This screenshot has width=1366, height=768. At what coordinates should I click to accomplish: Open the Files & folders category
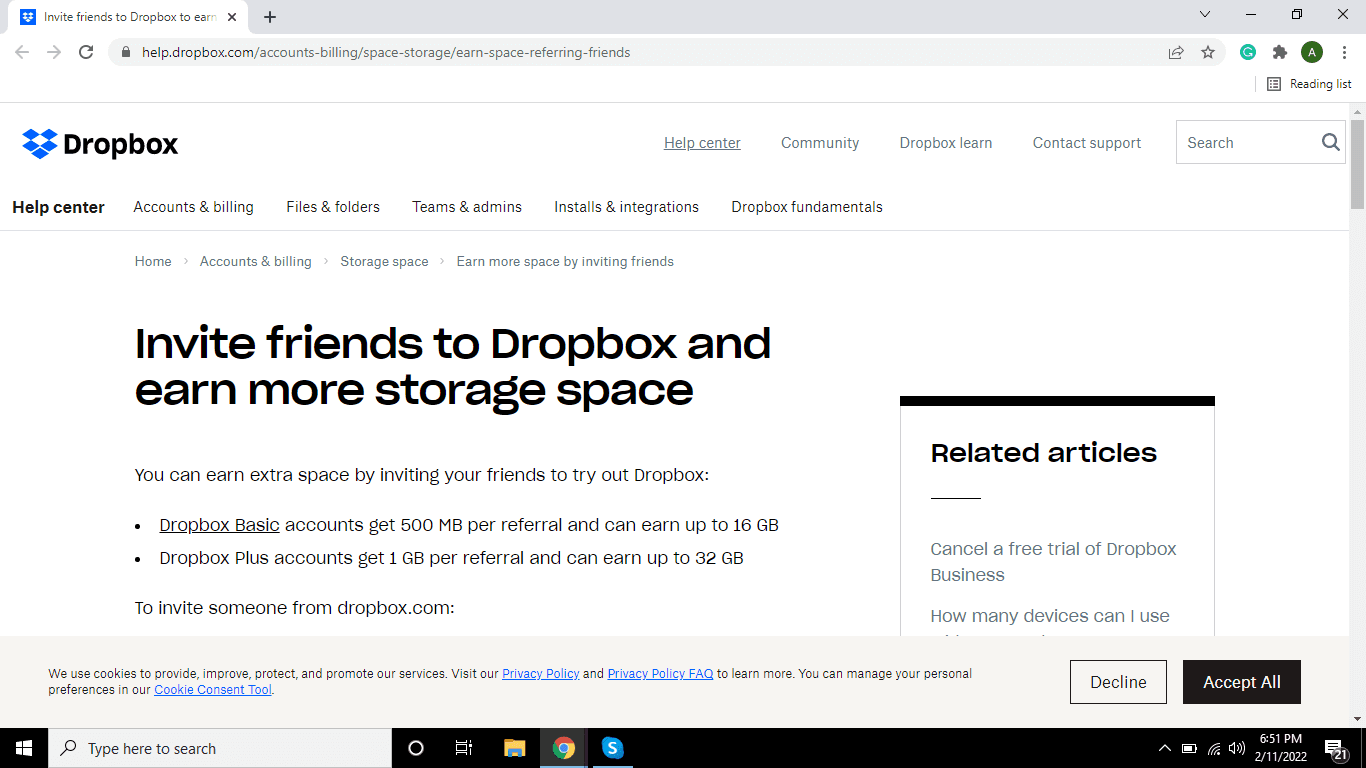(333, 207)
